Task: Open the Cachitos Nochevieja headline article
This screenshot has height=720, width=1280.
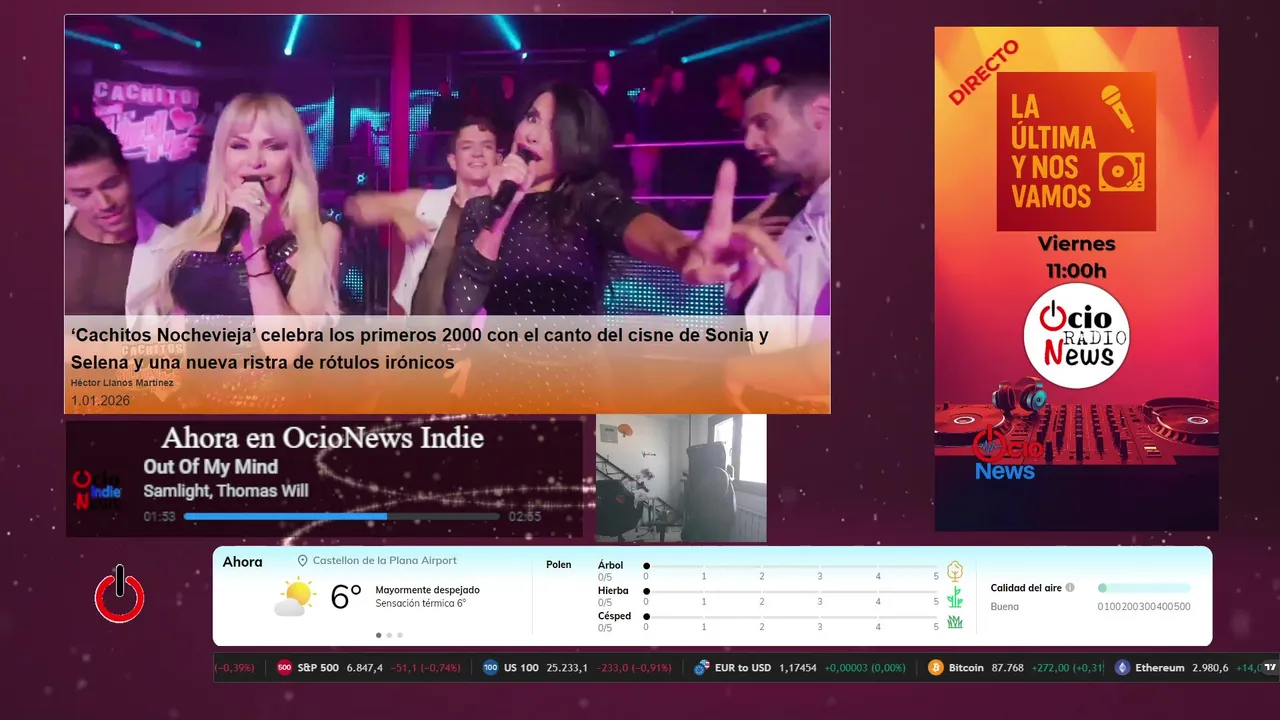Action: click(x=419, y=348)
